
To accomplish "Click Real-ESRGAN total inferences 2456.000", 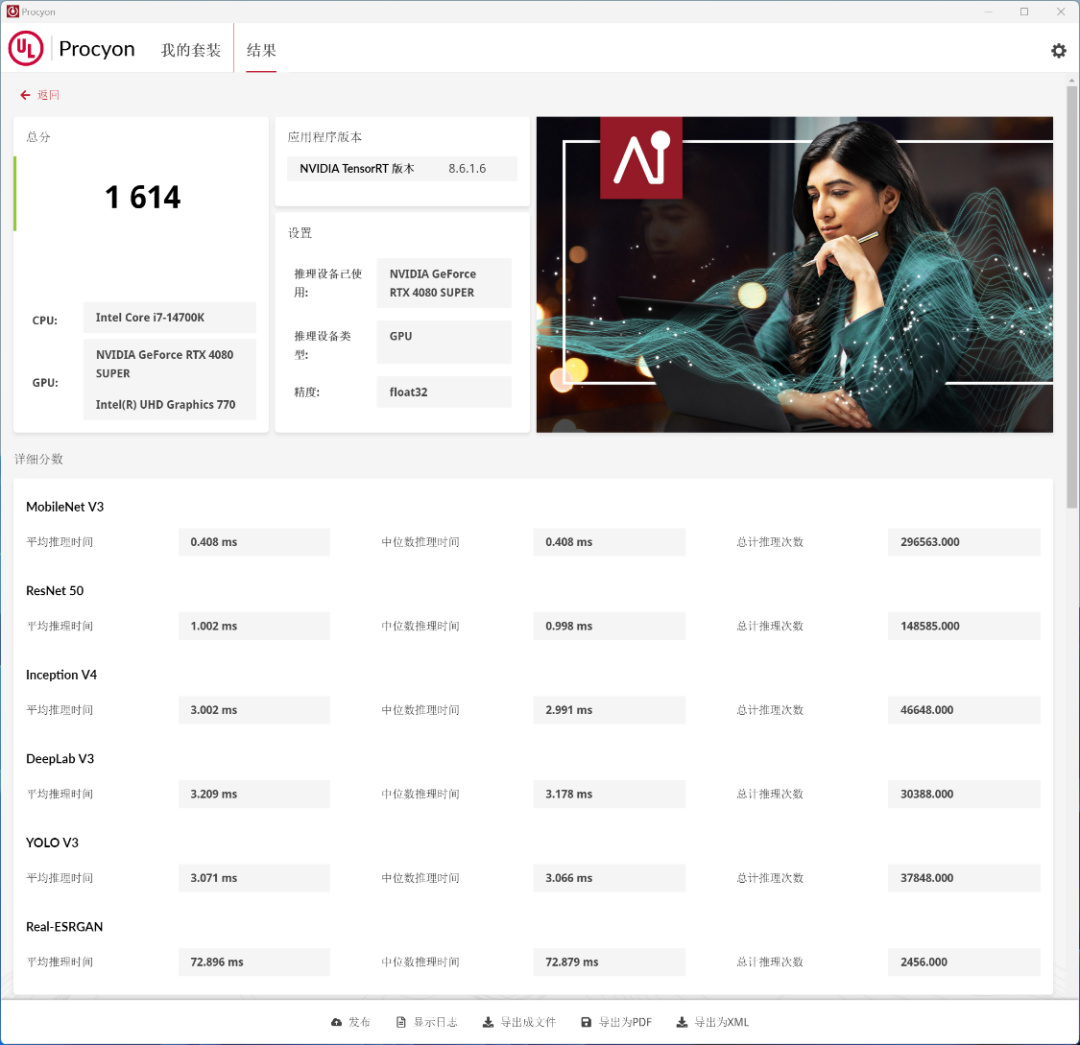I will coord(964,962).
